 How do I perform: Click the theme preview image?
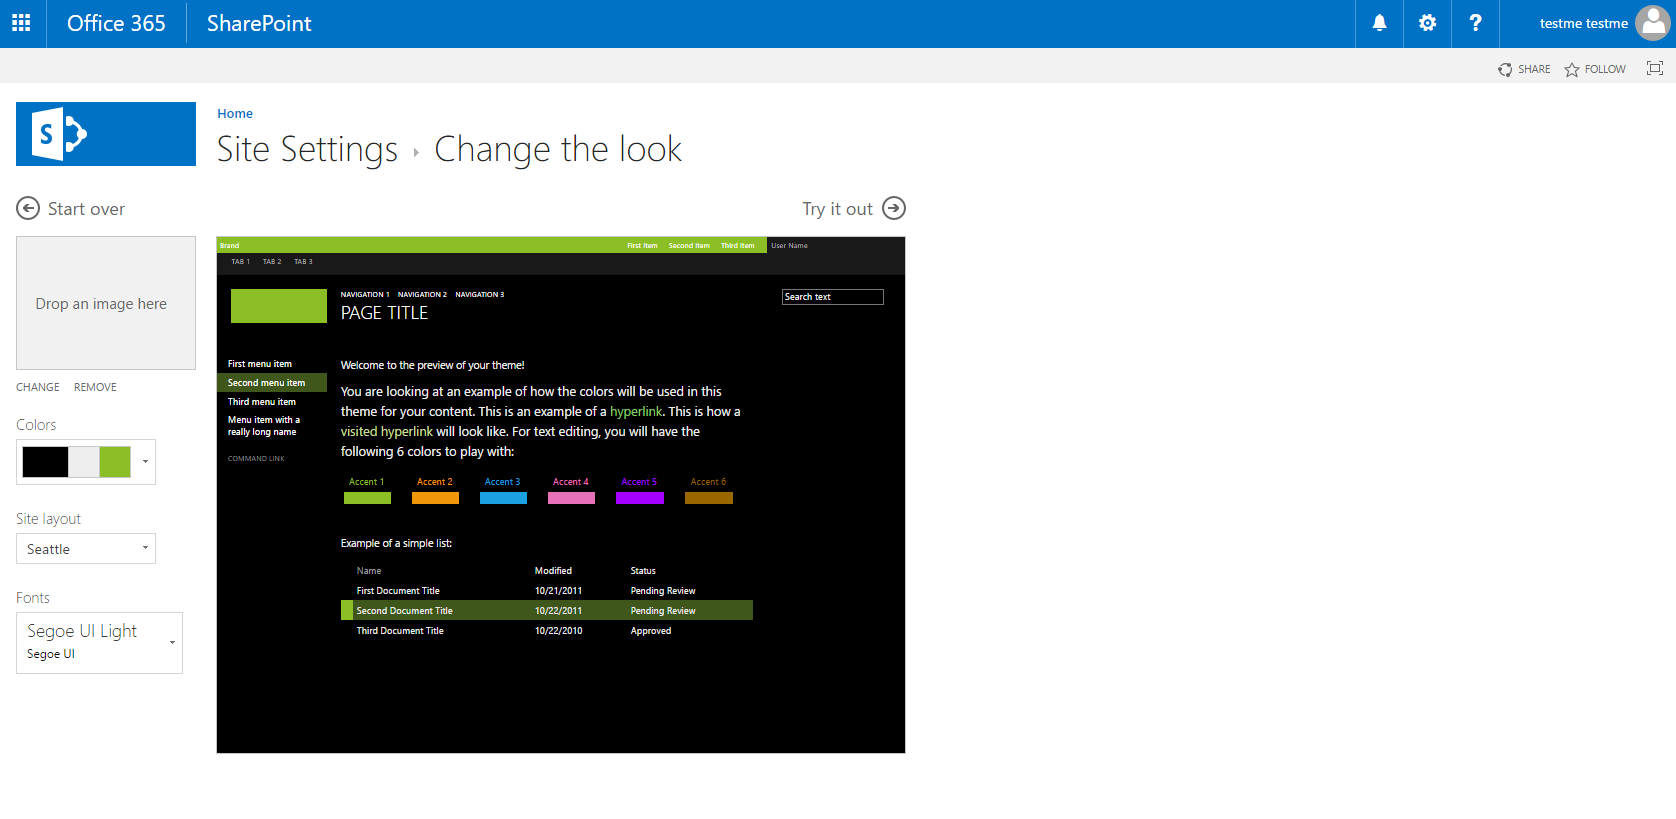pos(561,495)
